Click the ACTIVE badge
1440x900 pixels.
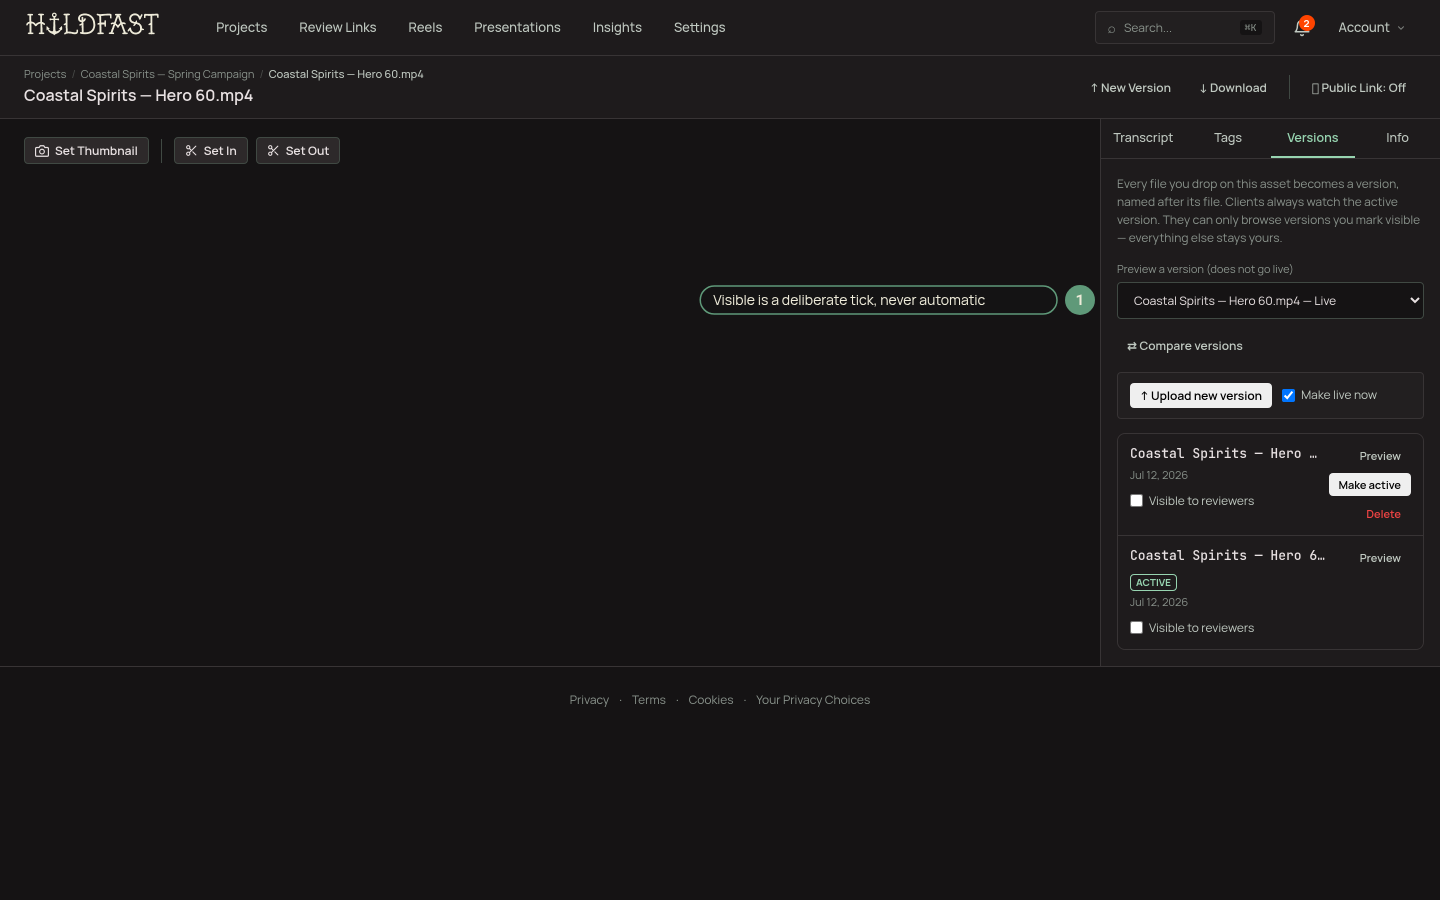coord(1153,582)
